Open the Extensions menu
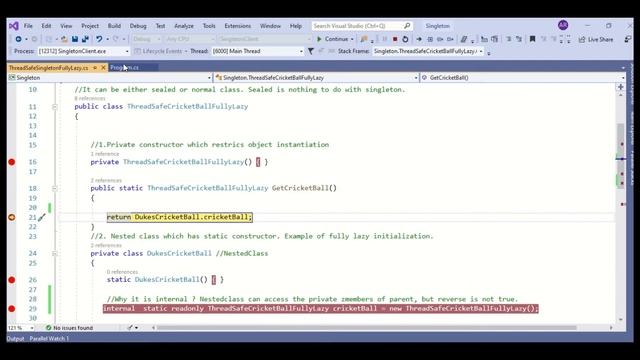 point(238,26)
